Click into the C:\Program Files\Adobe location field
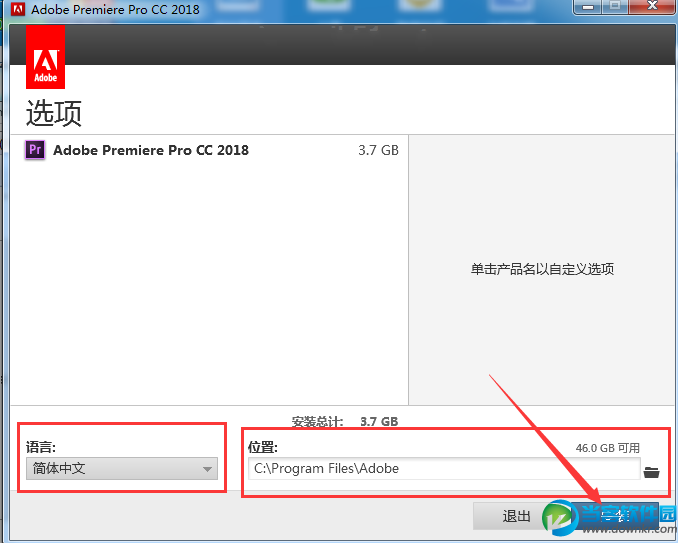Screen dimensions: 678x543 pos(444,468)
